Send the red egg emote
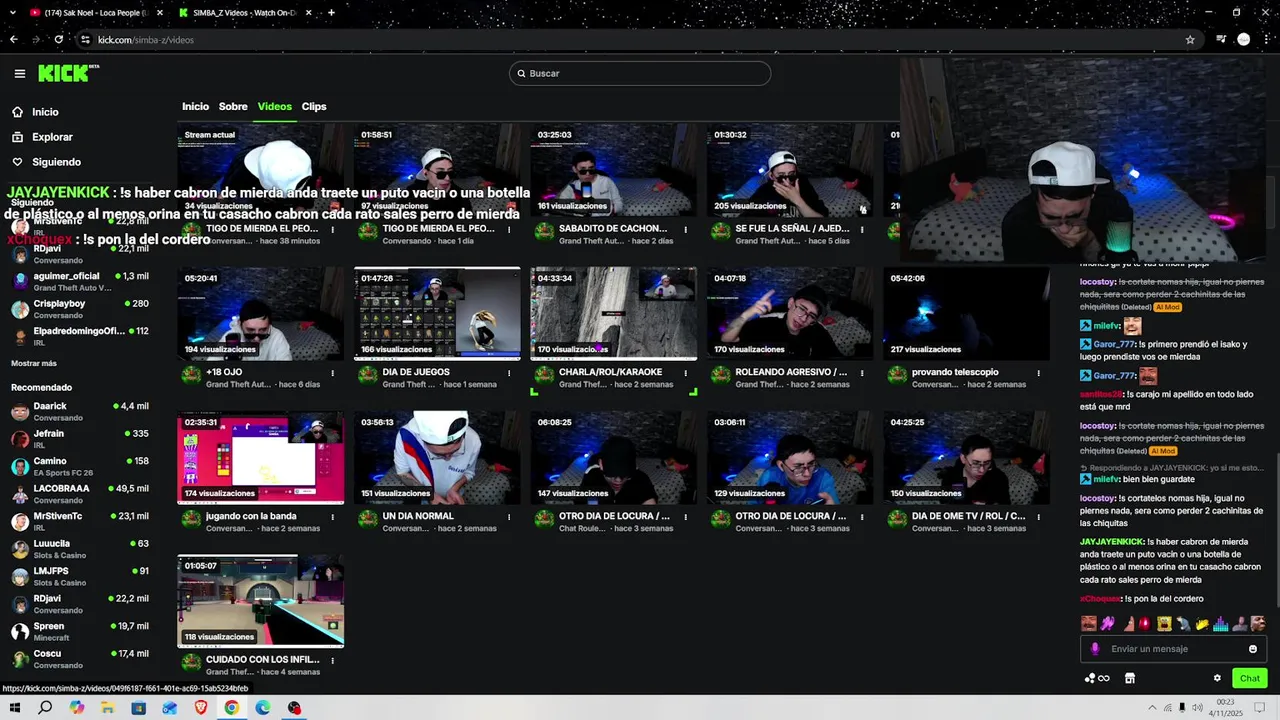 click(1145, 624)
